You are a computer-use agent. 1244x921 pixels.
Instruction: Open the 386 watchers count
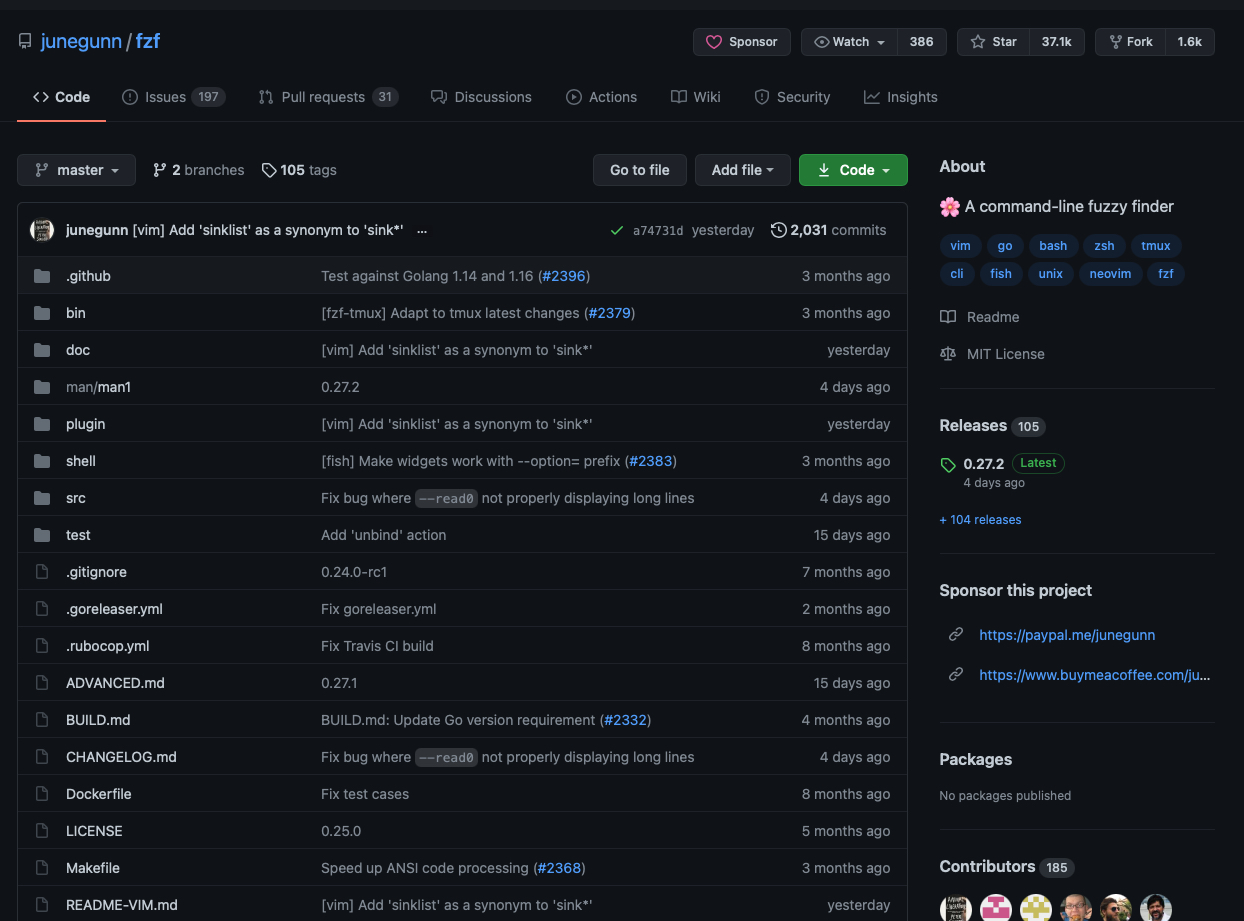[922, 42]
